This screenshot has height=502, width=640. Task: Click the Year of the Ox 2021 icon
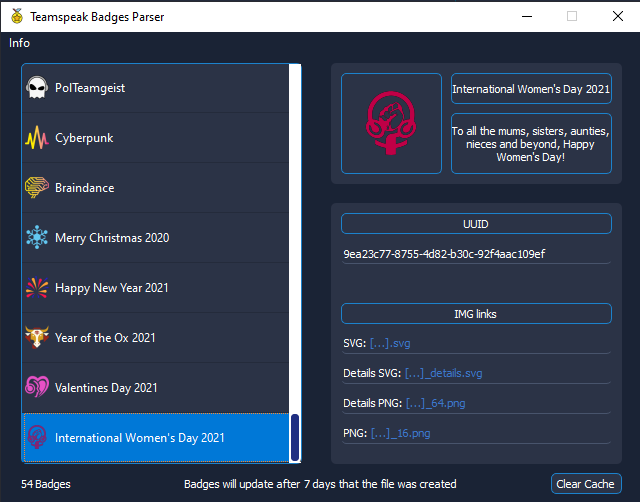[x=37, y=338]
